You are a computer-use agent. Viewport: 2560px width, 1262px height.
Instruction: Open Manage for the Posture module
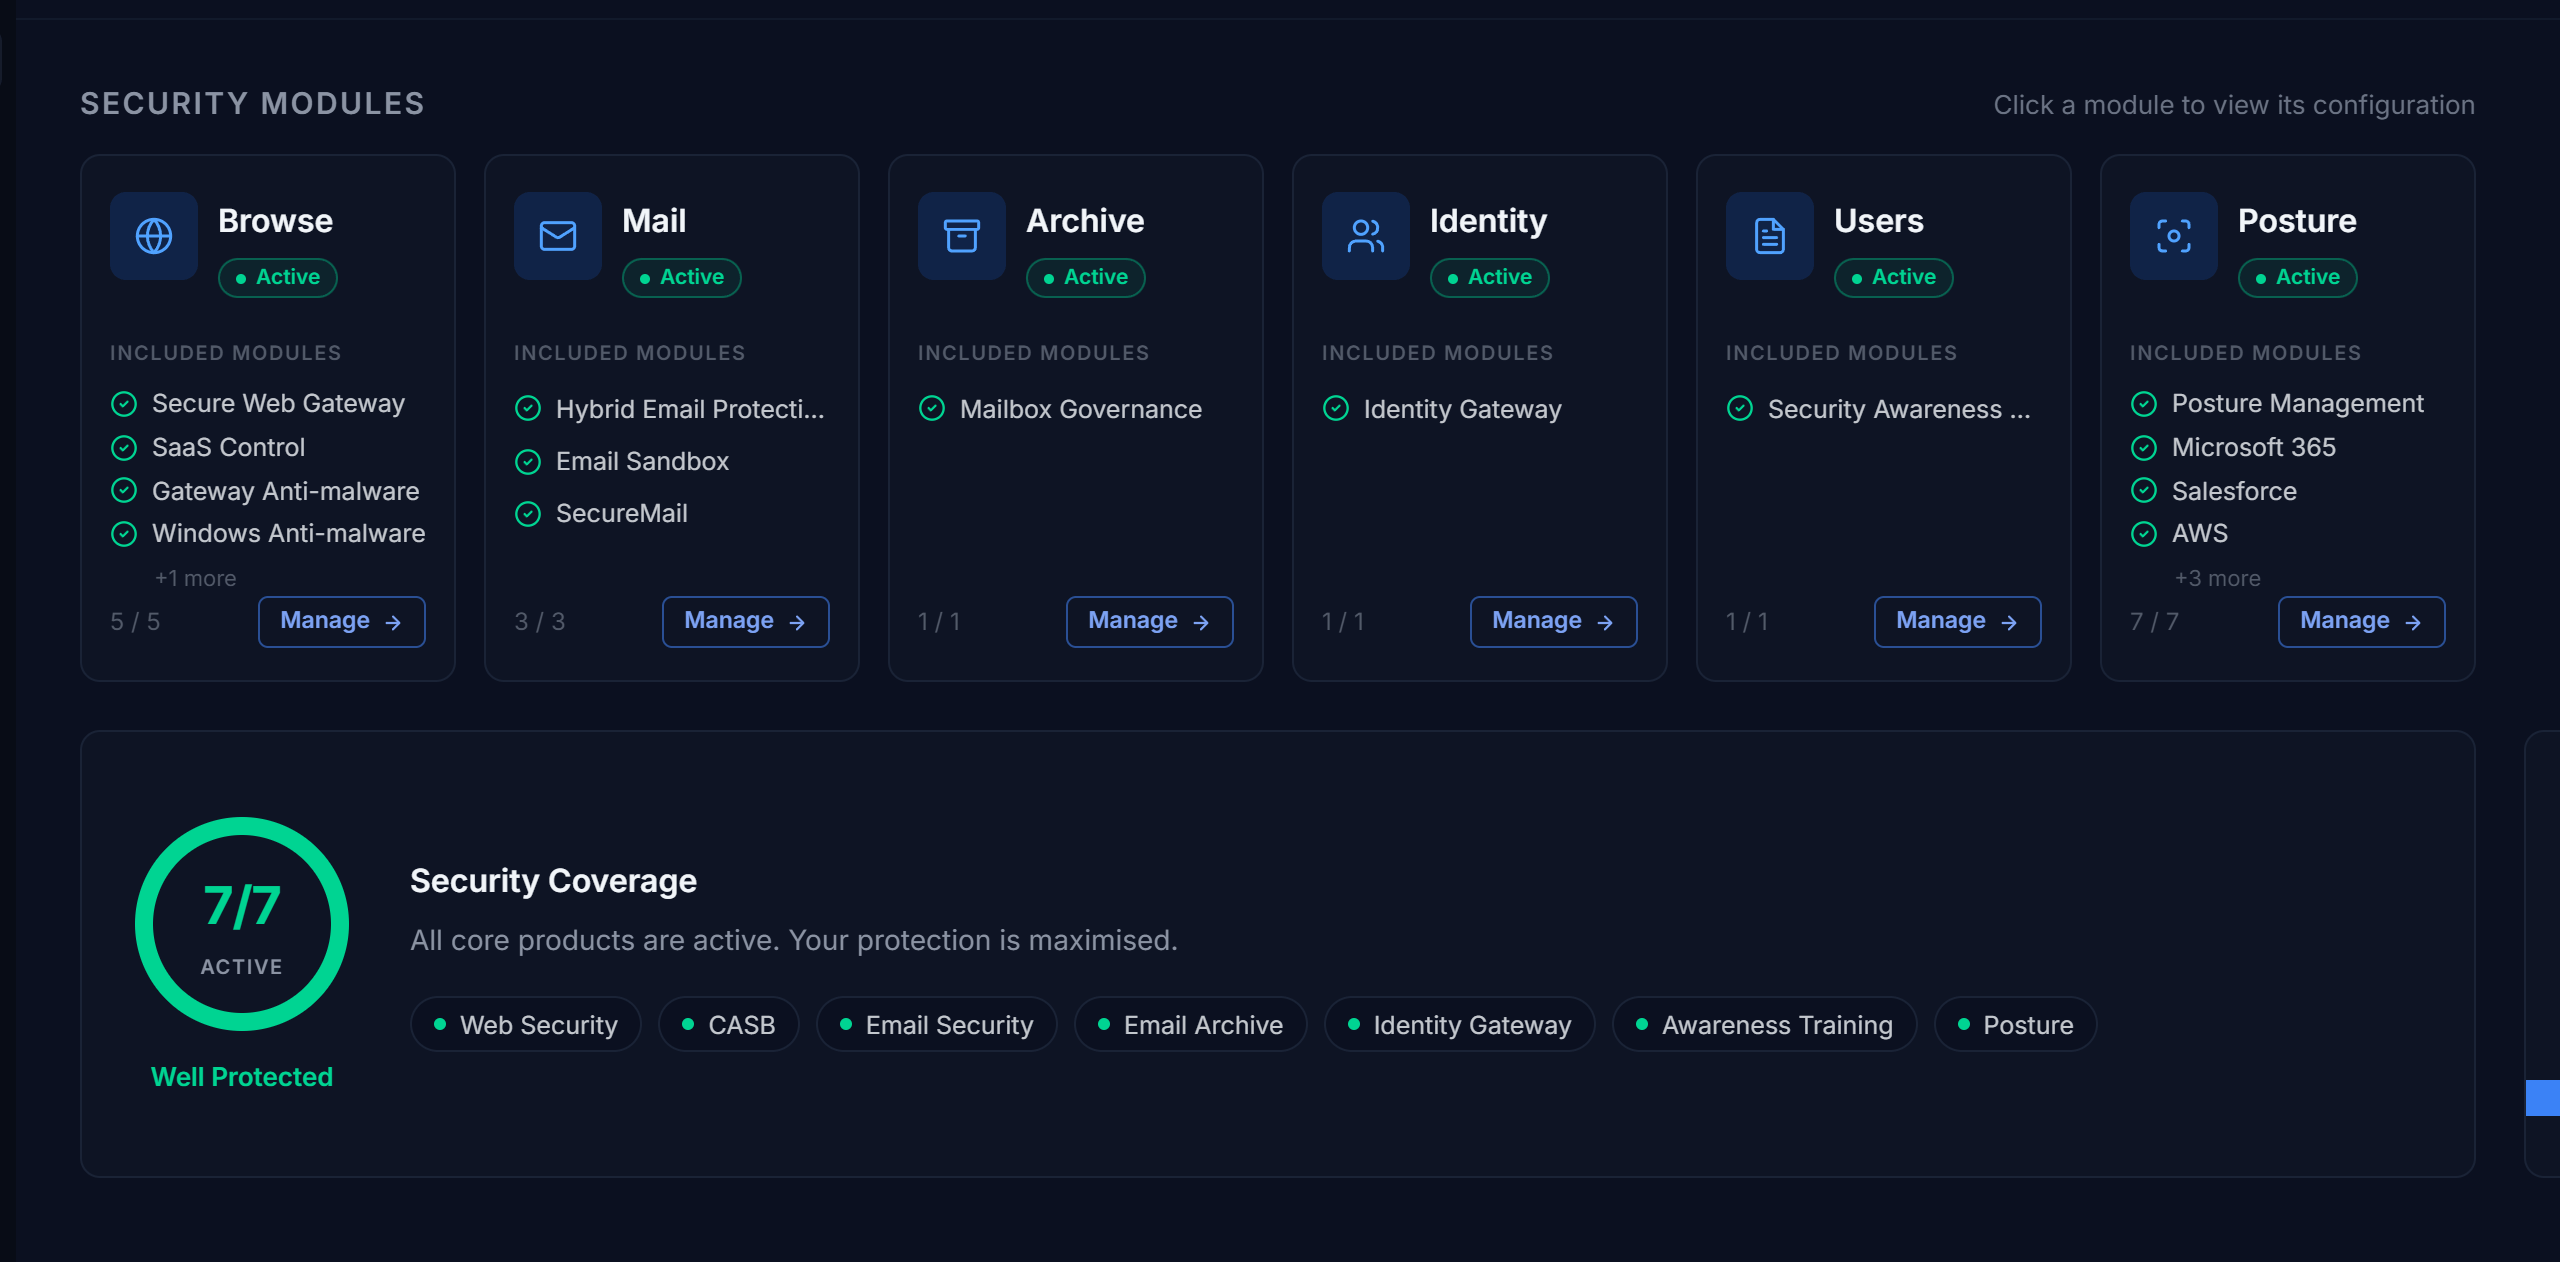[x=2362, y=621]
